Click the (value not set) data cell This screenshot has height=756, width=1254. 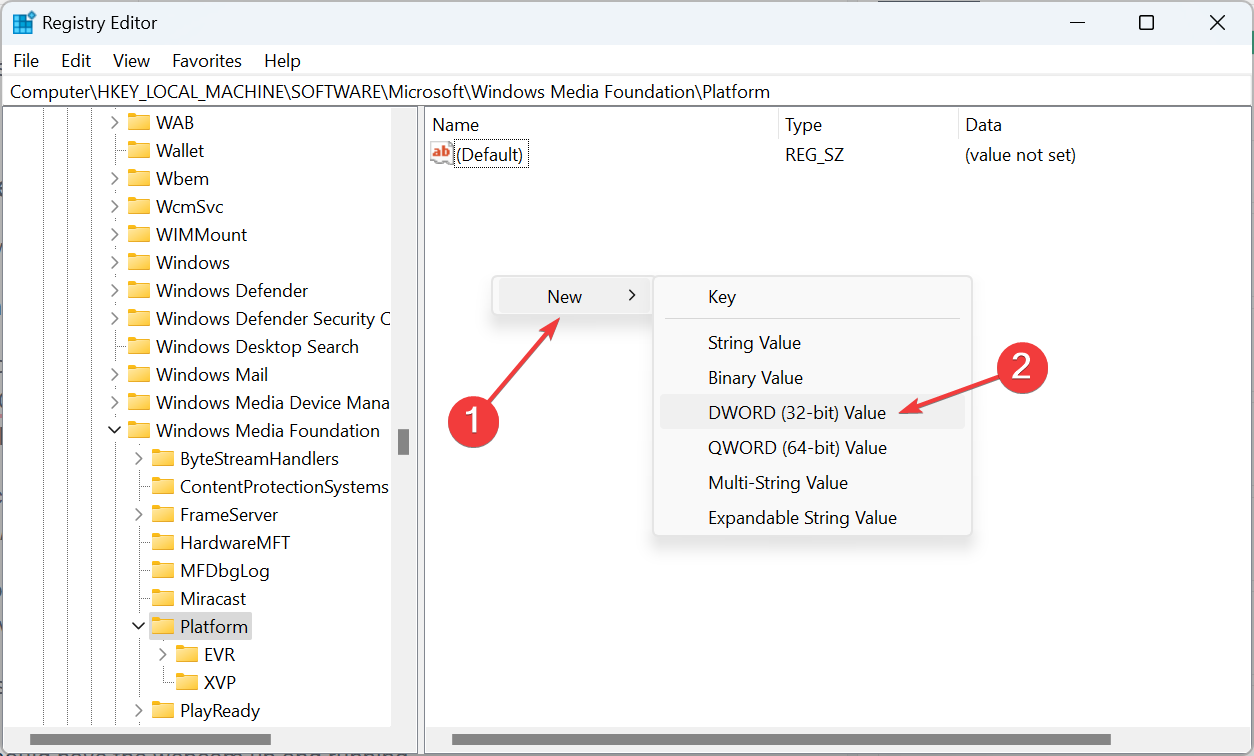pyautogui.click(x=1020, y=155)
